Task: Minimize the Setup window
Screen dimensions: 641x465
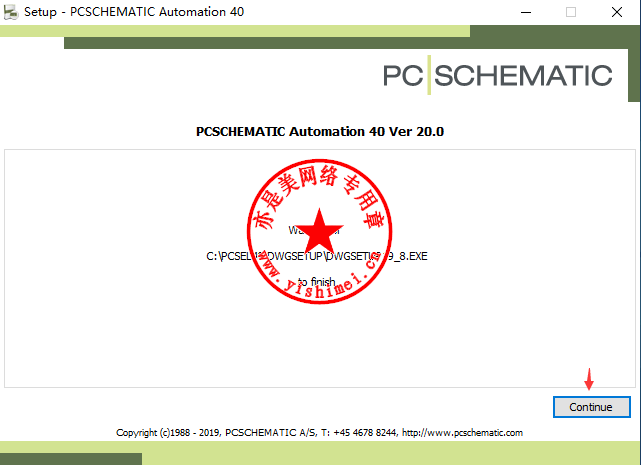Action: coord(526,12)
